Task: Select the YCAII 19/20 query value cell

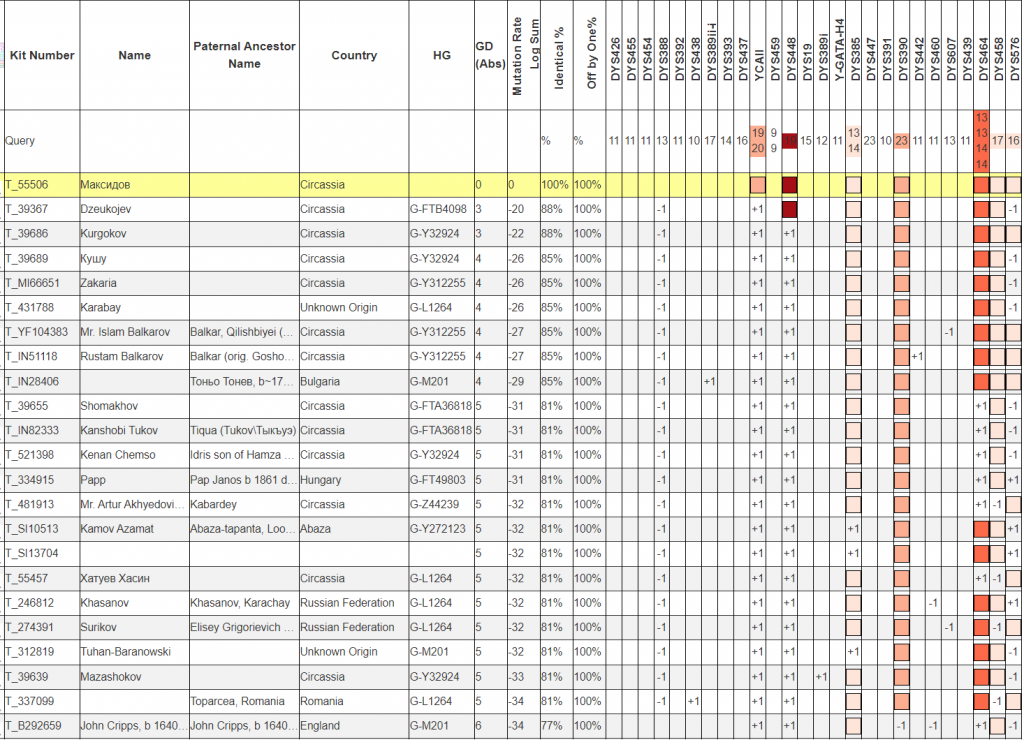Action: click(x=757, y=141)
